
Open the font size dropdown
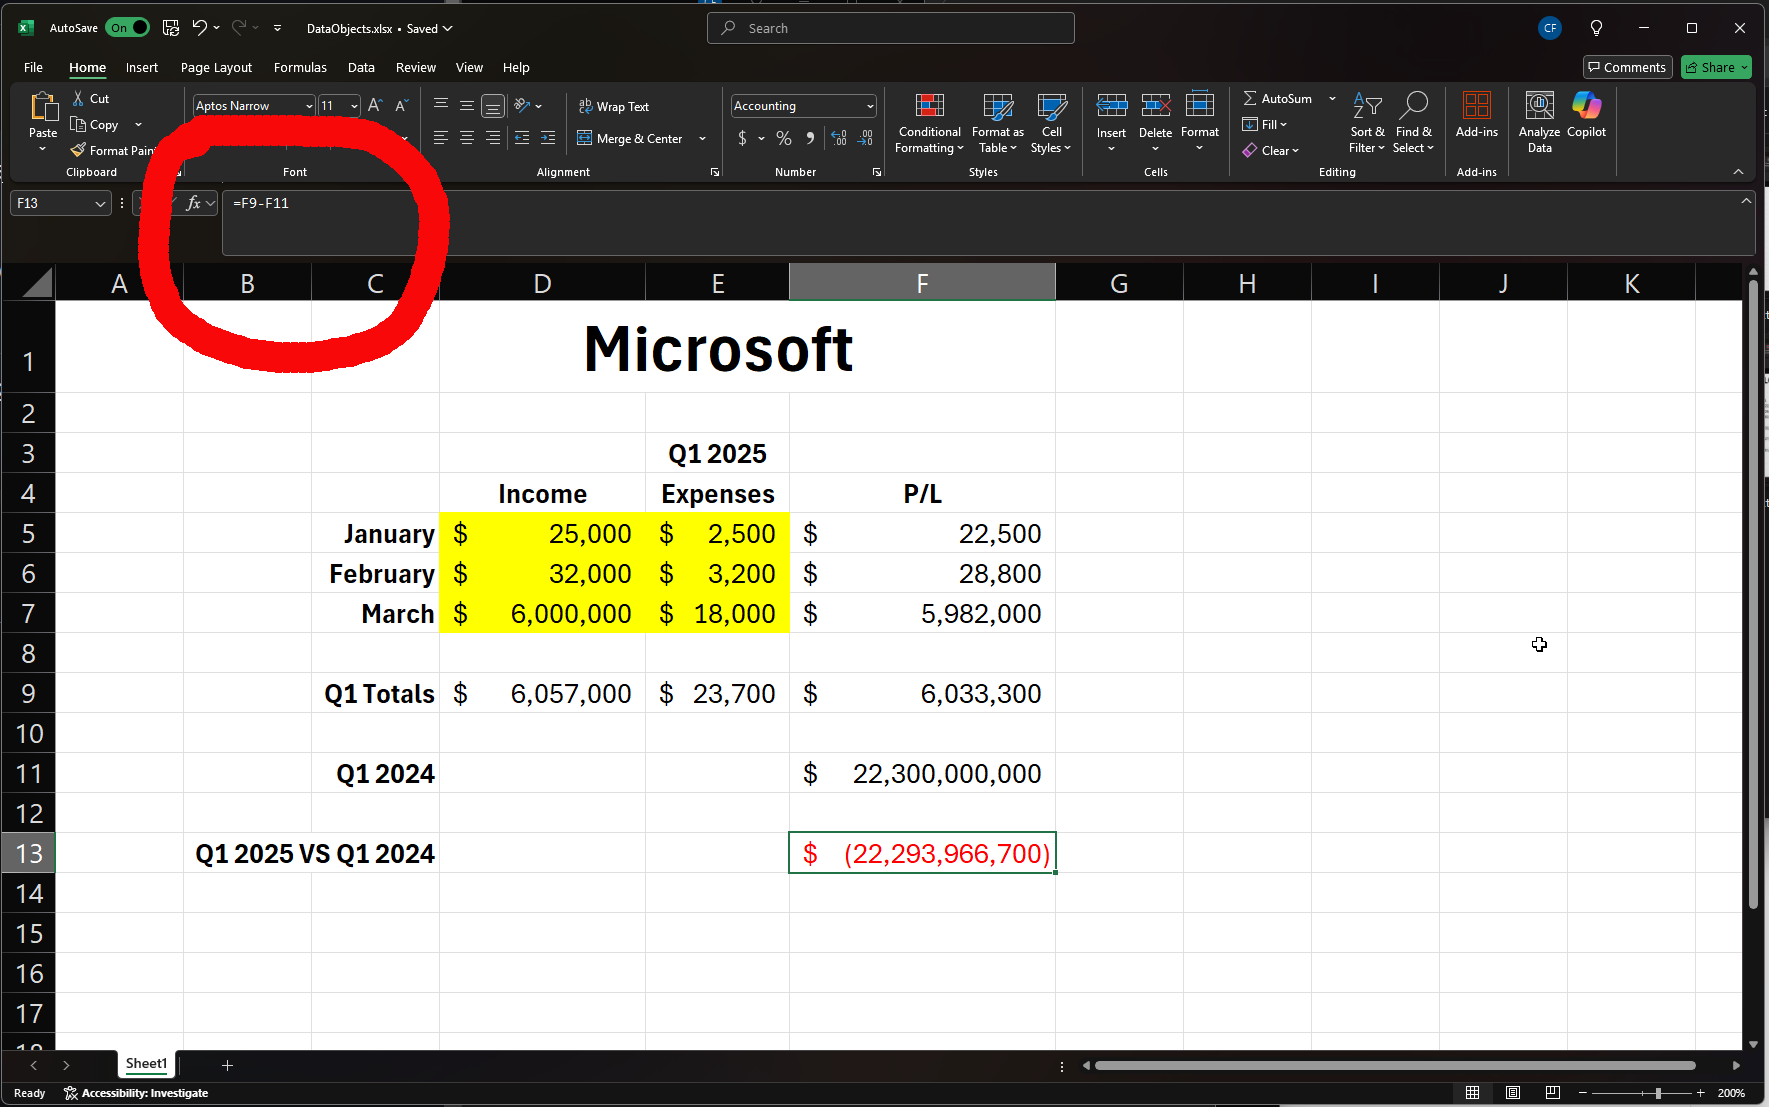(x=354, y=106)
